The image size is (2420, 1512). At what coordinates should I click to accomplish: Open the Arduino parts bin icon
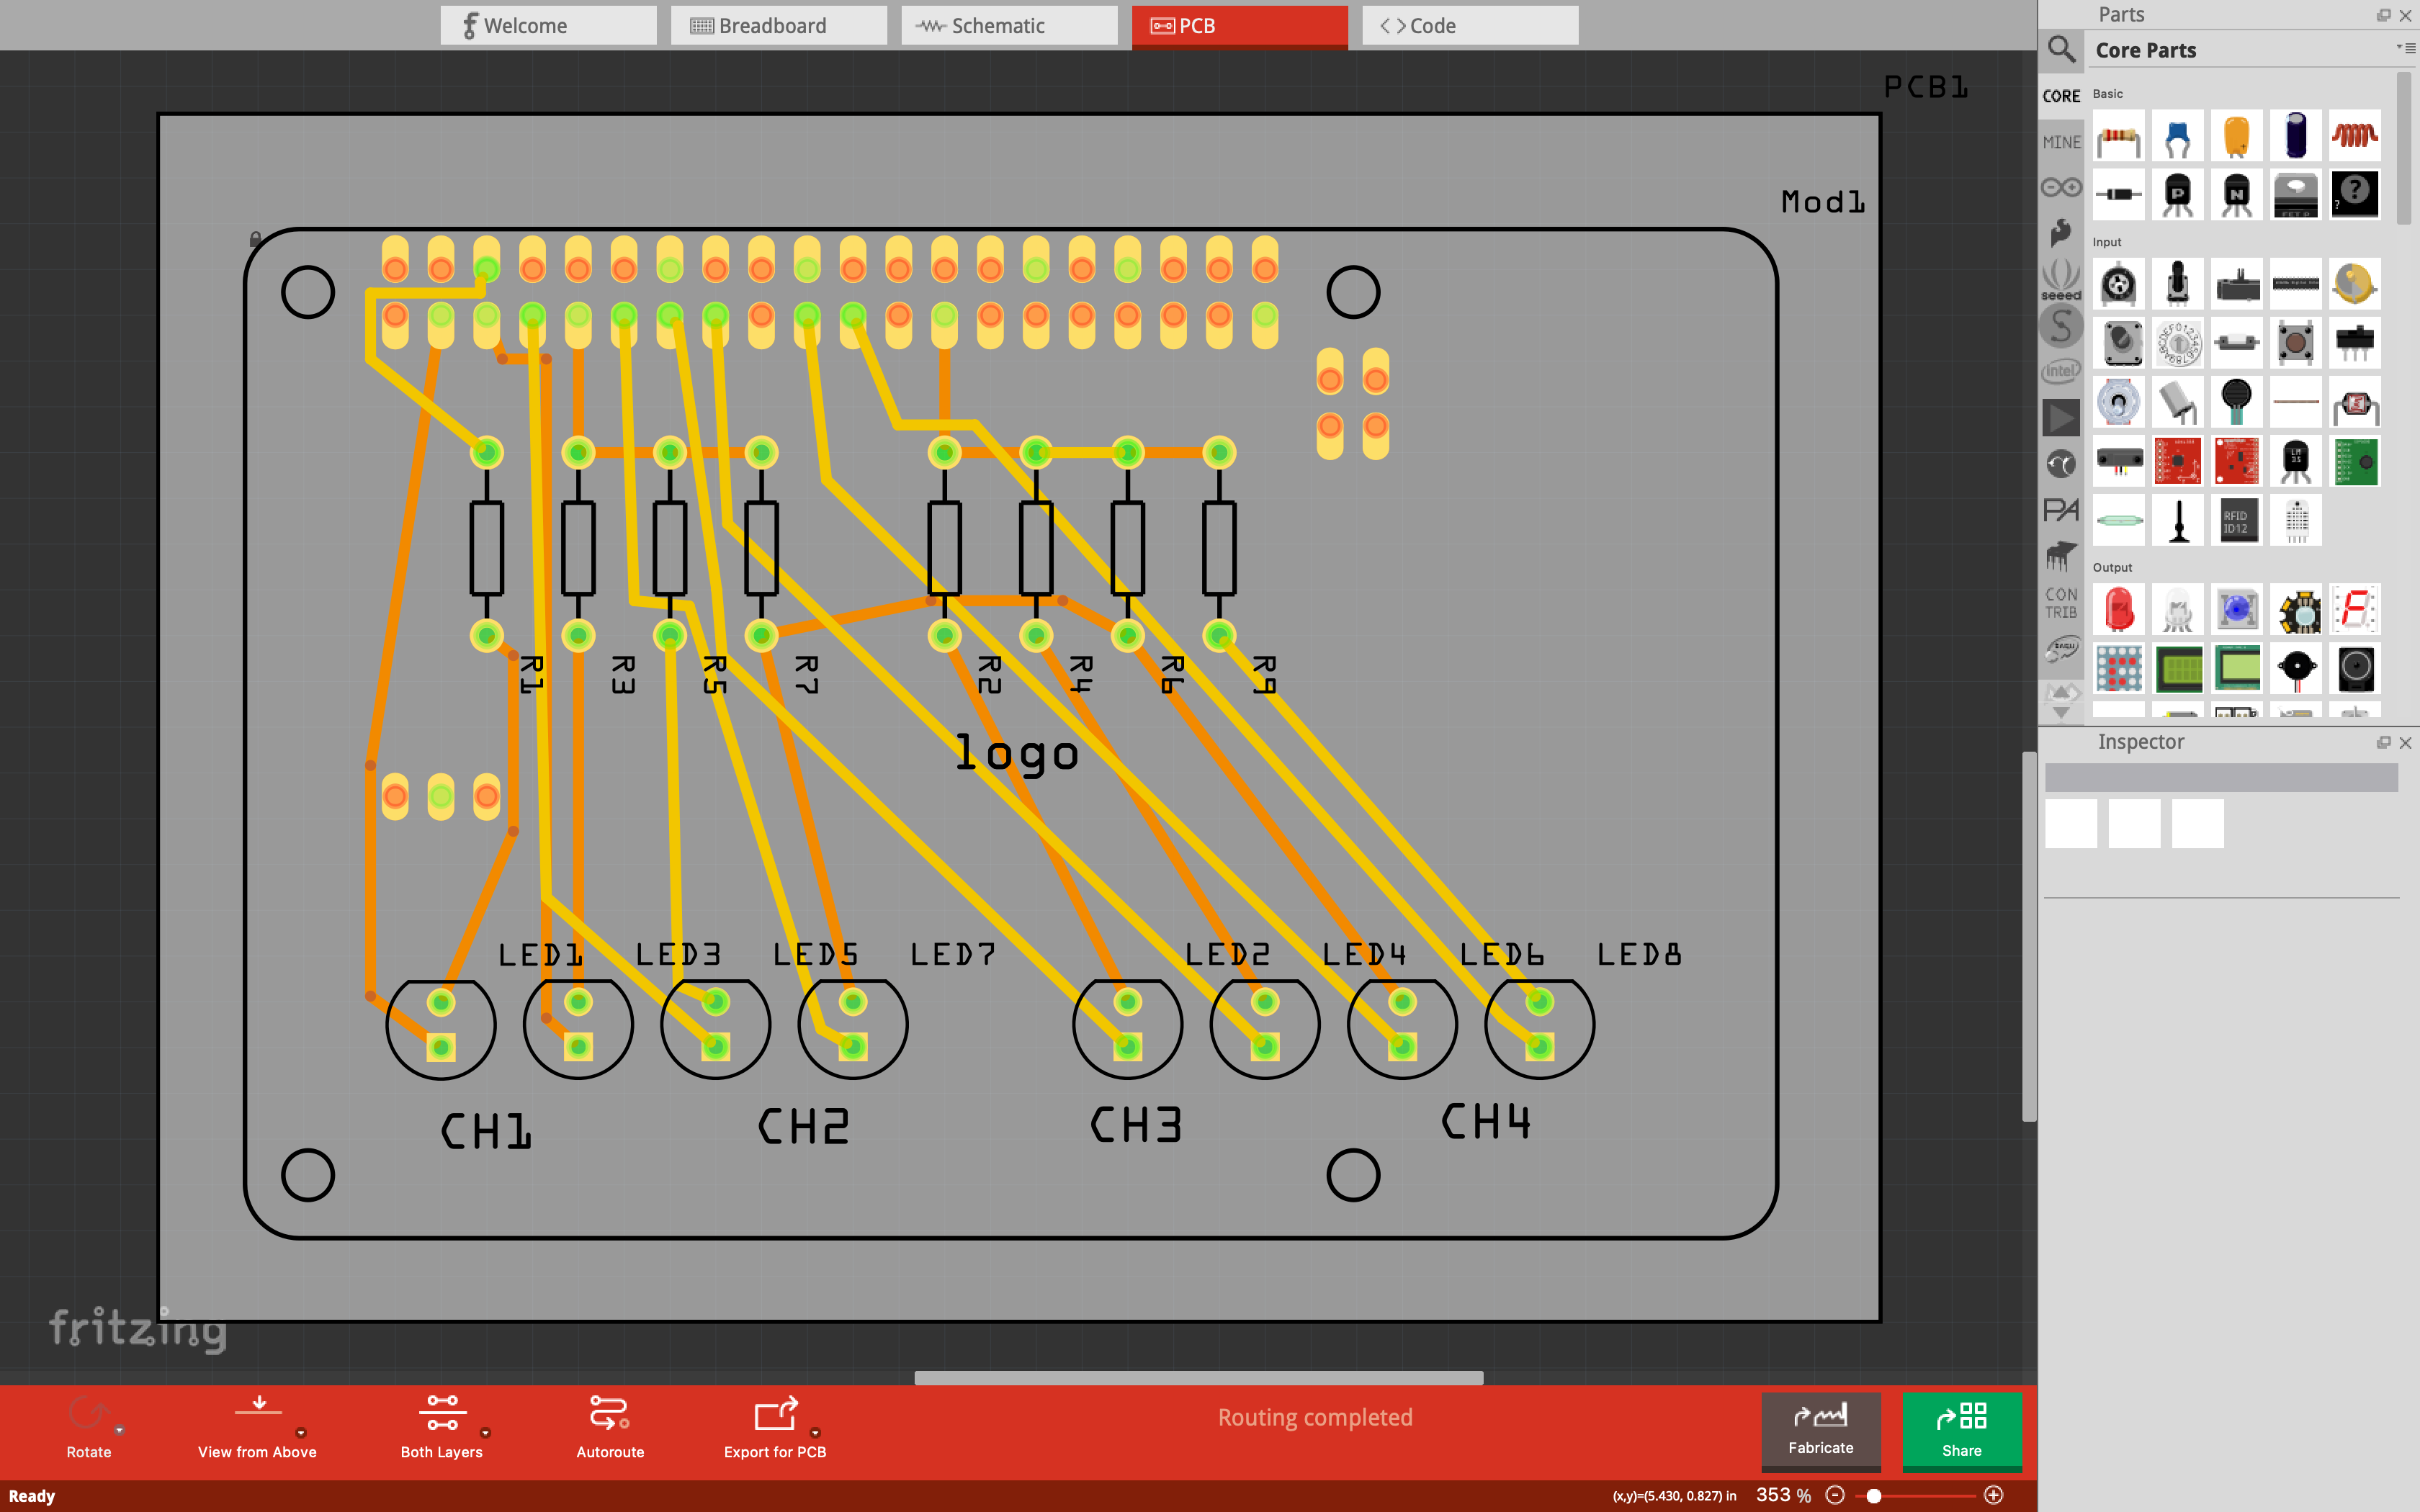point(2061,187)
